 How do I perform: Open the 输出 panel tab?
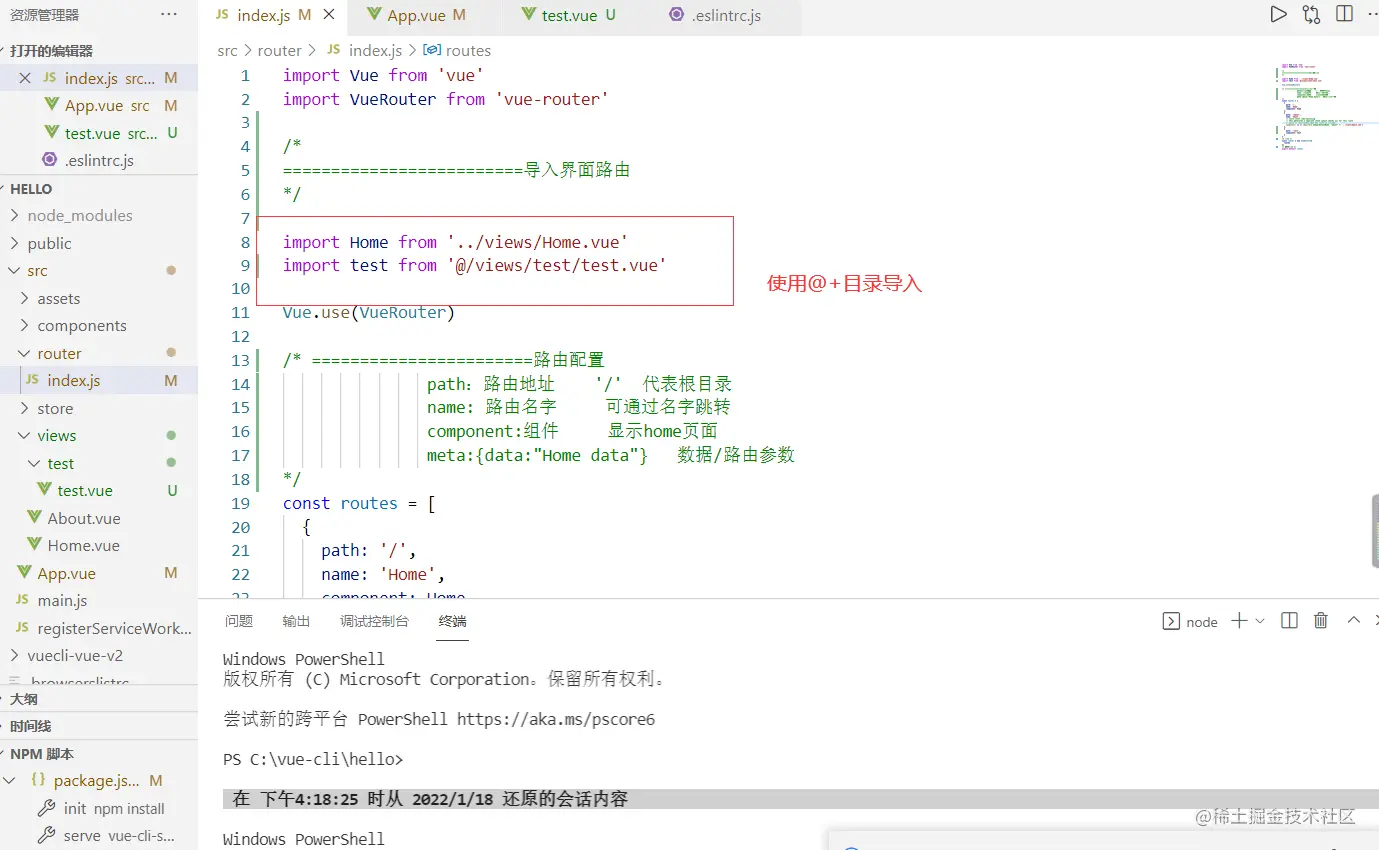(296, 621)
